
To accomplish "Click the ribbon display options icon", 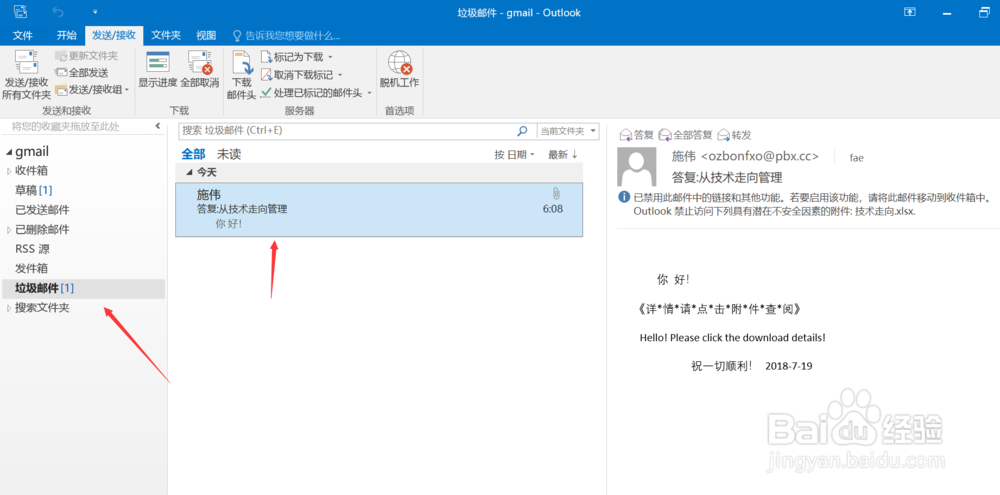I will pos(910,12).
